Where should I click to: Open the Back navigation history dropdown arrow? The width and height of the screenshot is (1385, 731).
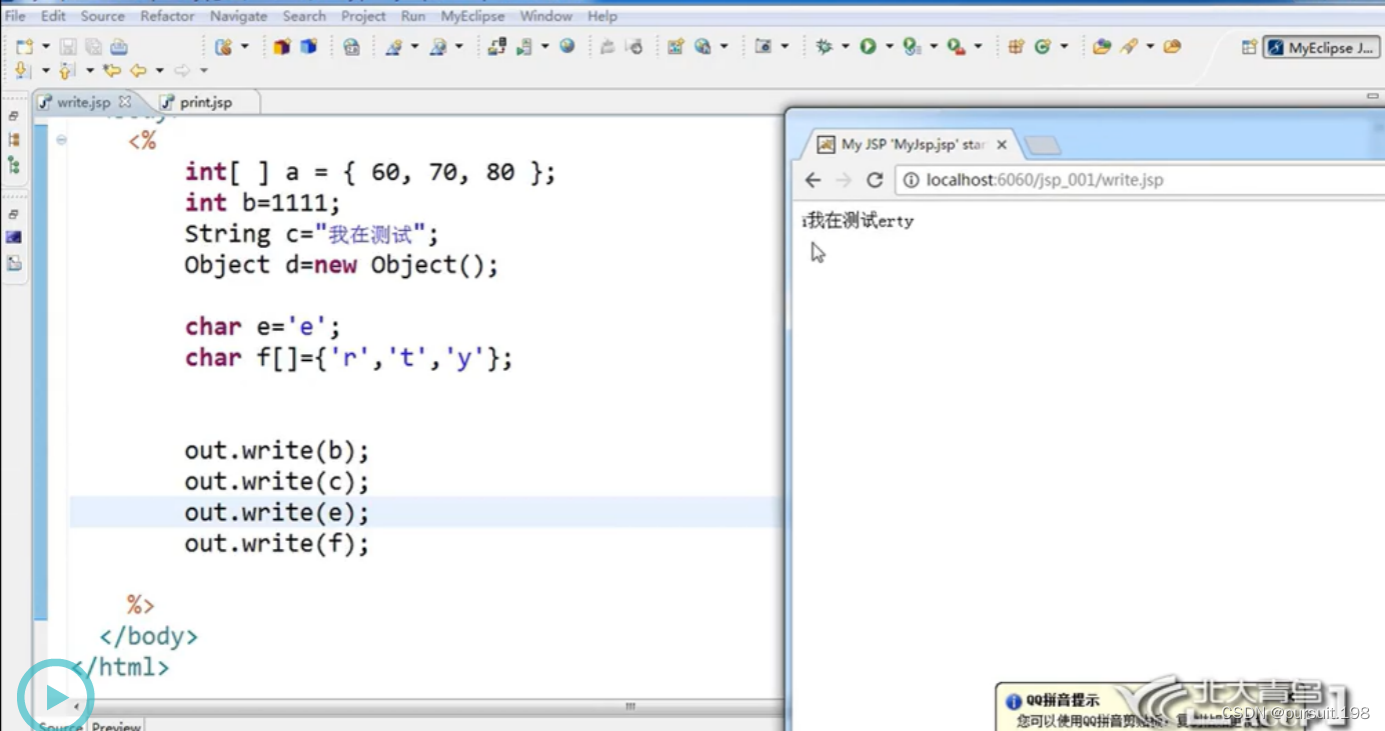pos(158,72)
